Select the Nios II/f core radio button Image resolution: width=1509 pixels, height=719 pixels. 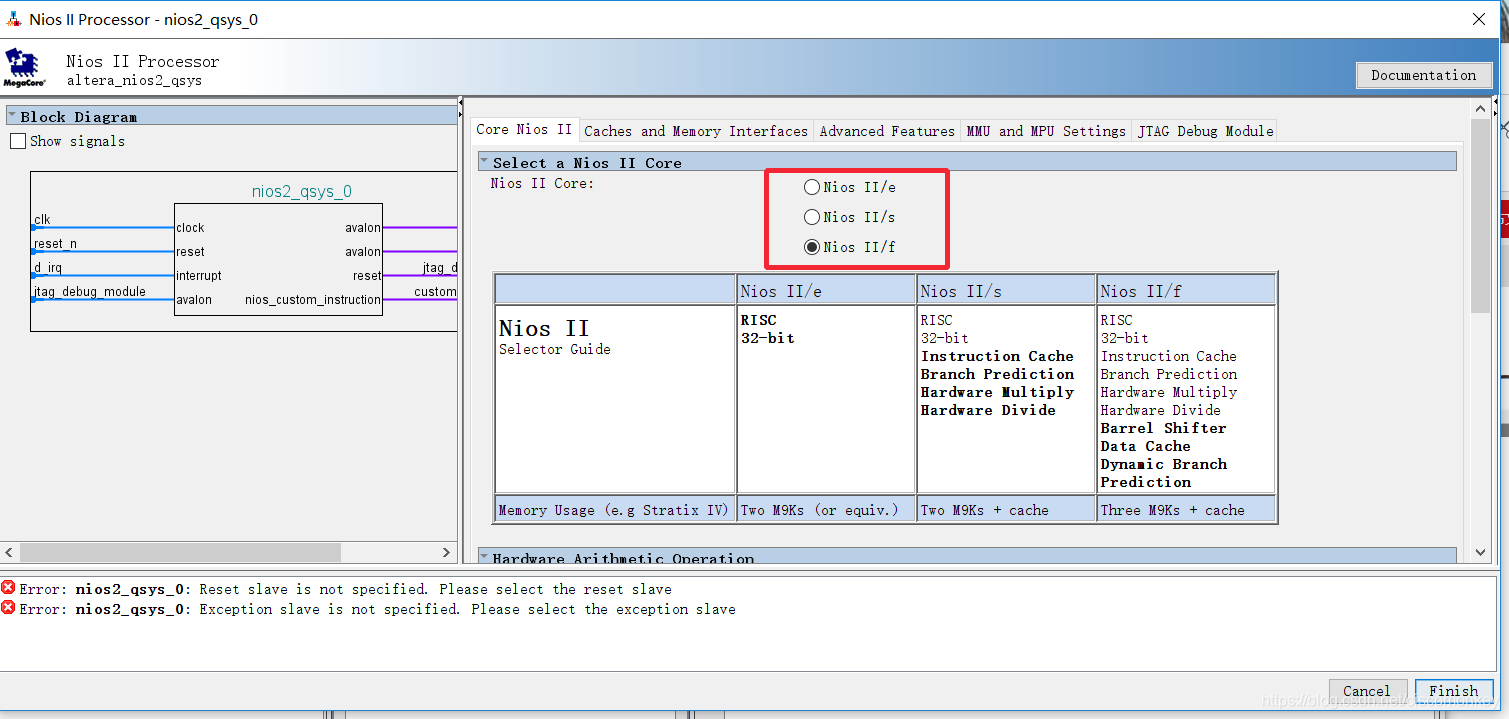tap(812, 247)
